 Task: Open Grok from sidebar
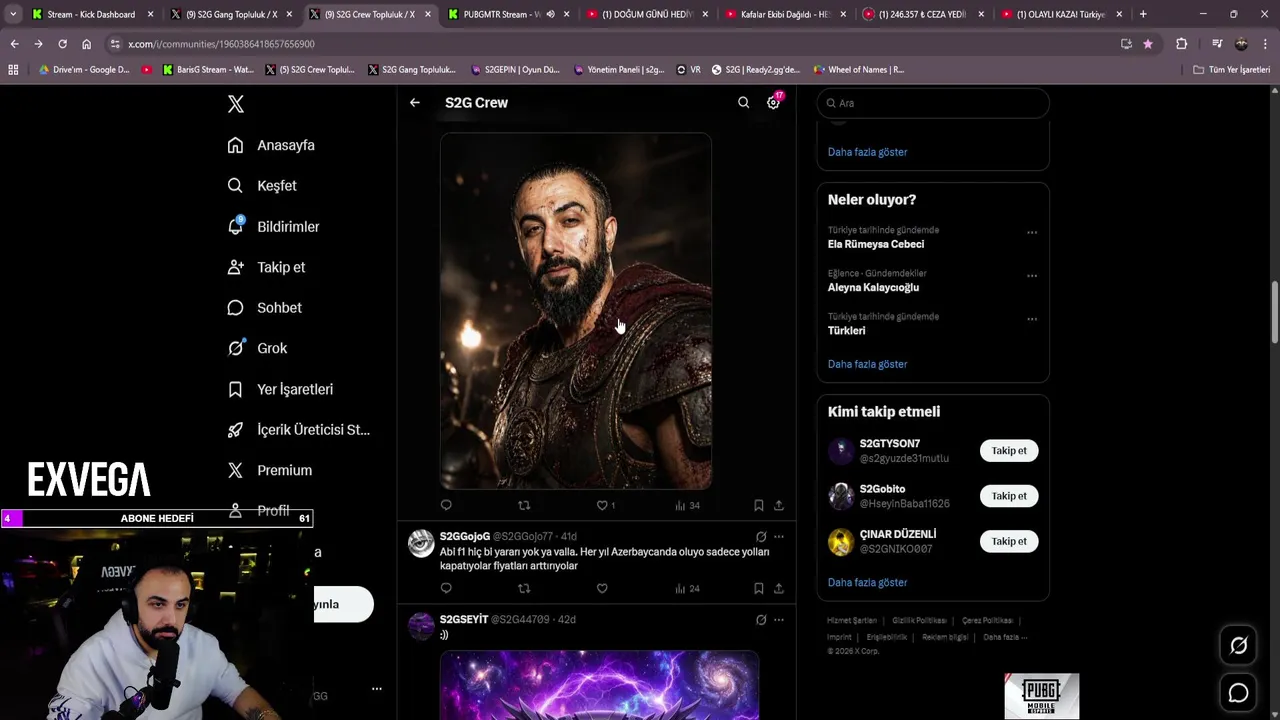click(x=257, y=348)
